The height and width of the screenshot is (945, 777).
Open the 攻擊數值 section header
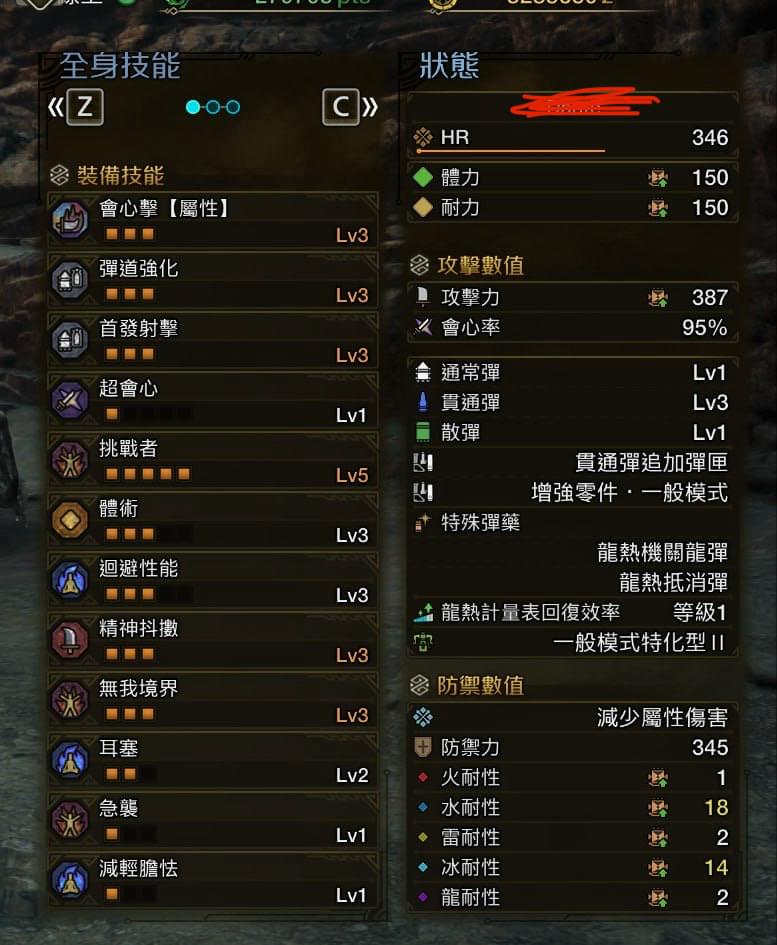(x=467, y=265)
